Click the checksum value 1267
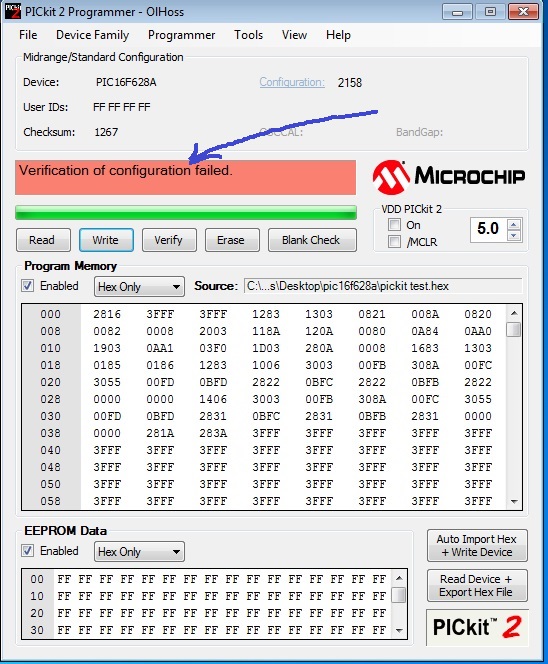This screenshot has width=548, height=664. coord(106,132)
